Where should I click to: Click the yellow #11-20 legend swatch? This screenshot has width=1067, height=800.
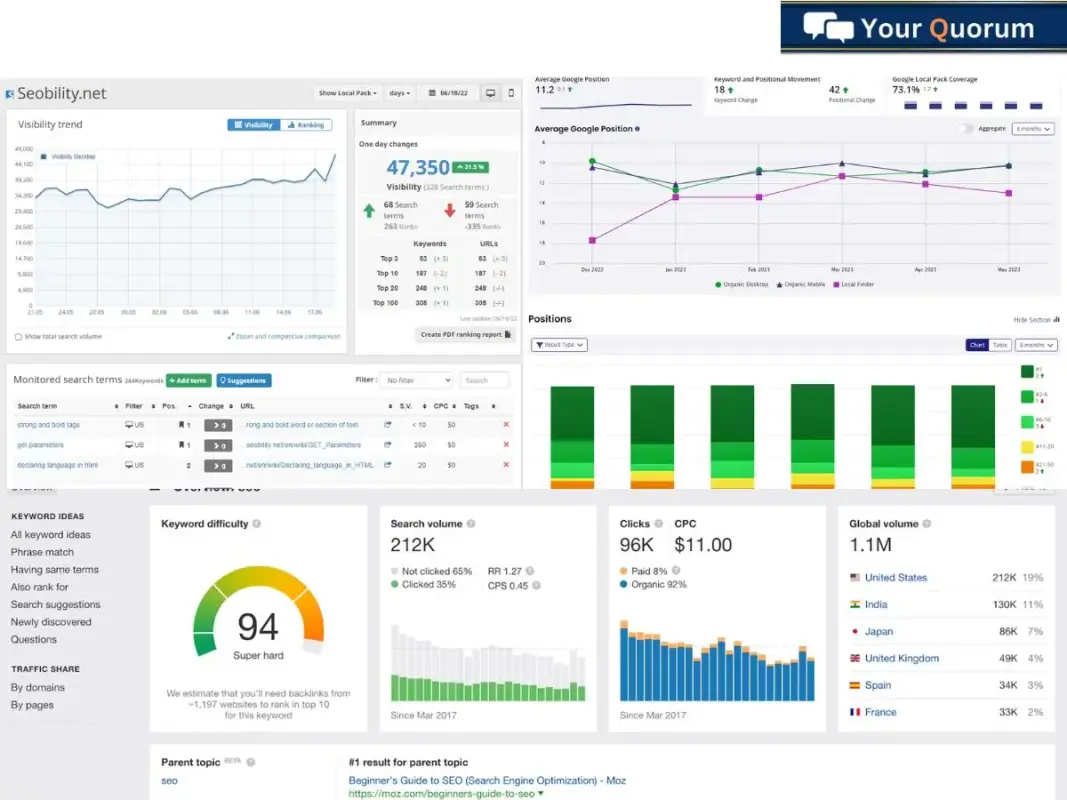1027,446
